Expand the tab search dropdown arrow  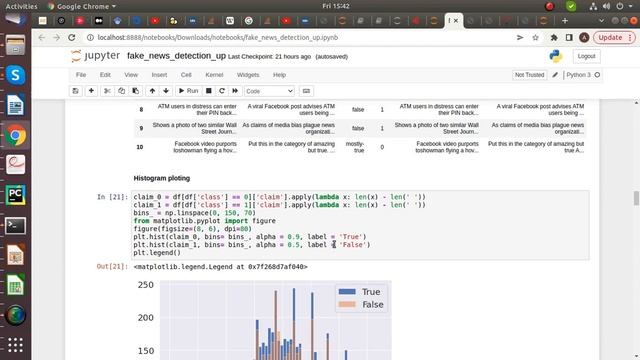601,20
